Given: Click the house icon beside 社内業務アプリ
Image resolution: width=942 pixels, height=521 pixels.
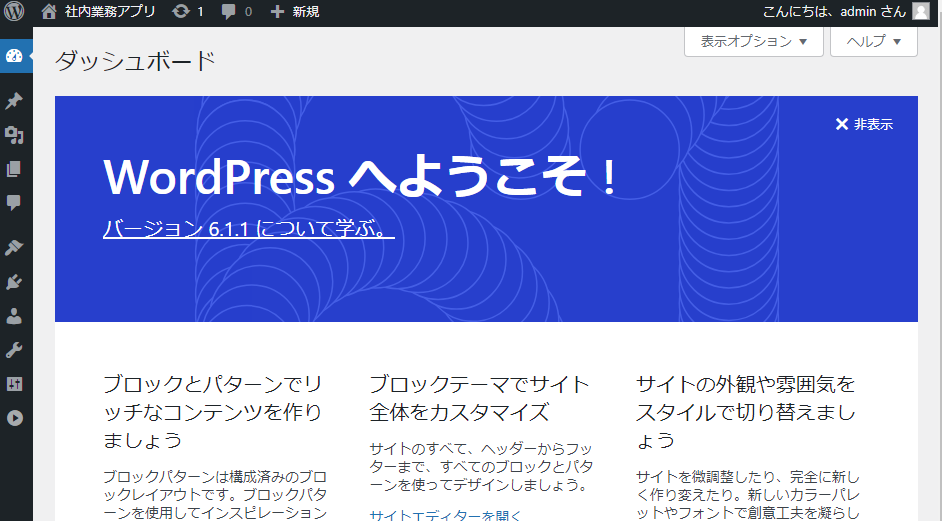Looking at the screenshot, I should [x=49, y=11].
